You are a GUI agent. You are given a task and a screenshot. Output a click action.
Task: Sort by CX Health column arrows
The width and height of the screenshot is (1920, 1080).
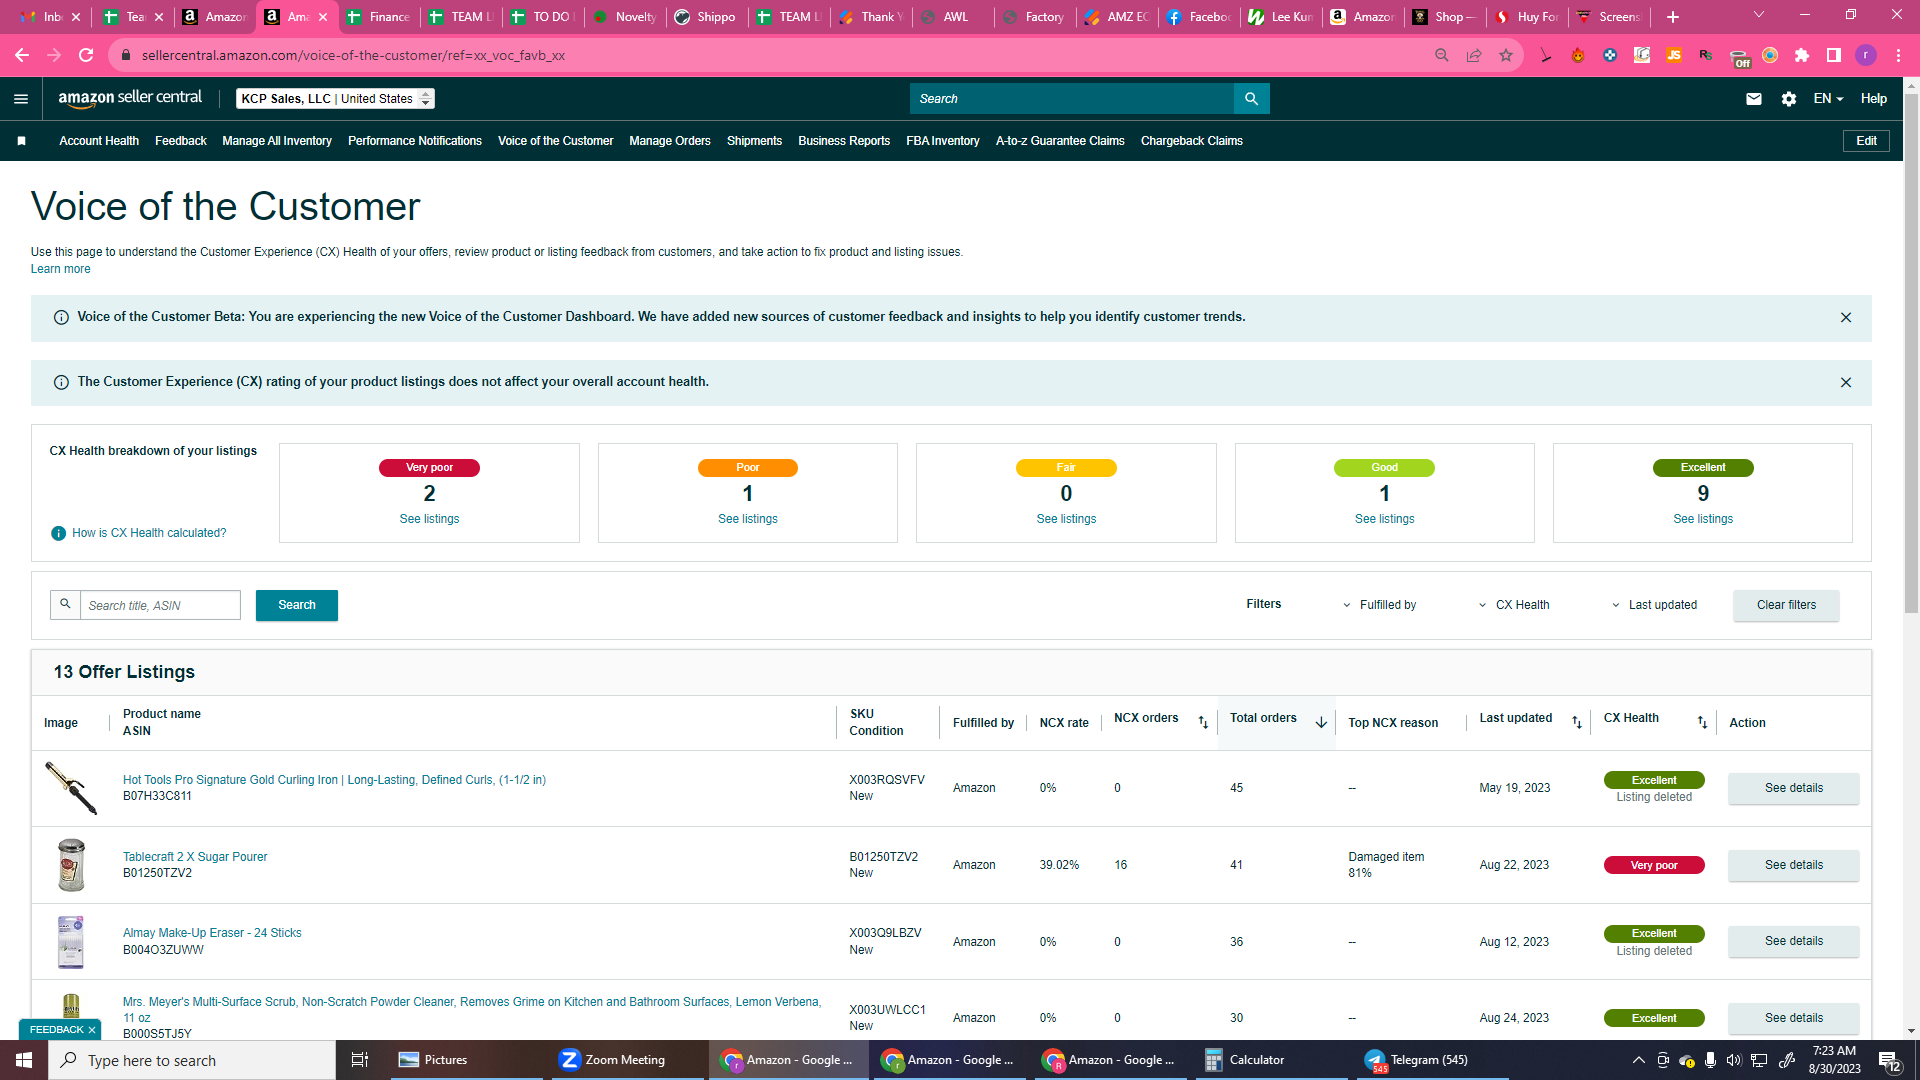pyautogui.click(x=1702, y=723)
